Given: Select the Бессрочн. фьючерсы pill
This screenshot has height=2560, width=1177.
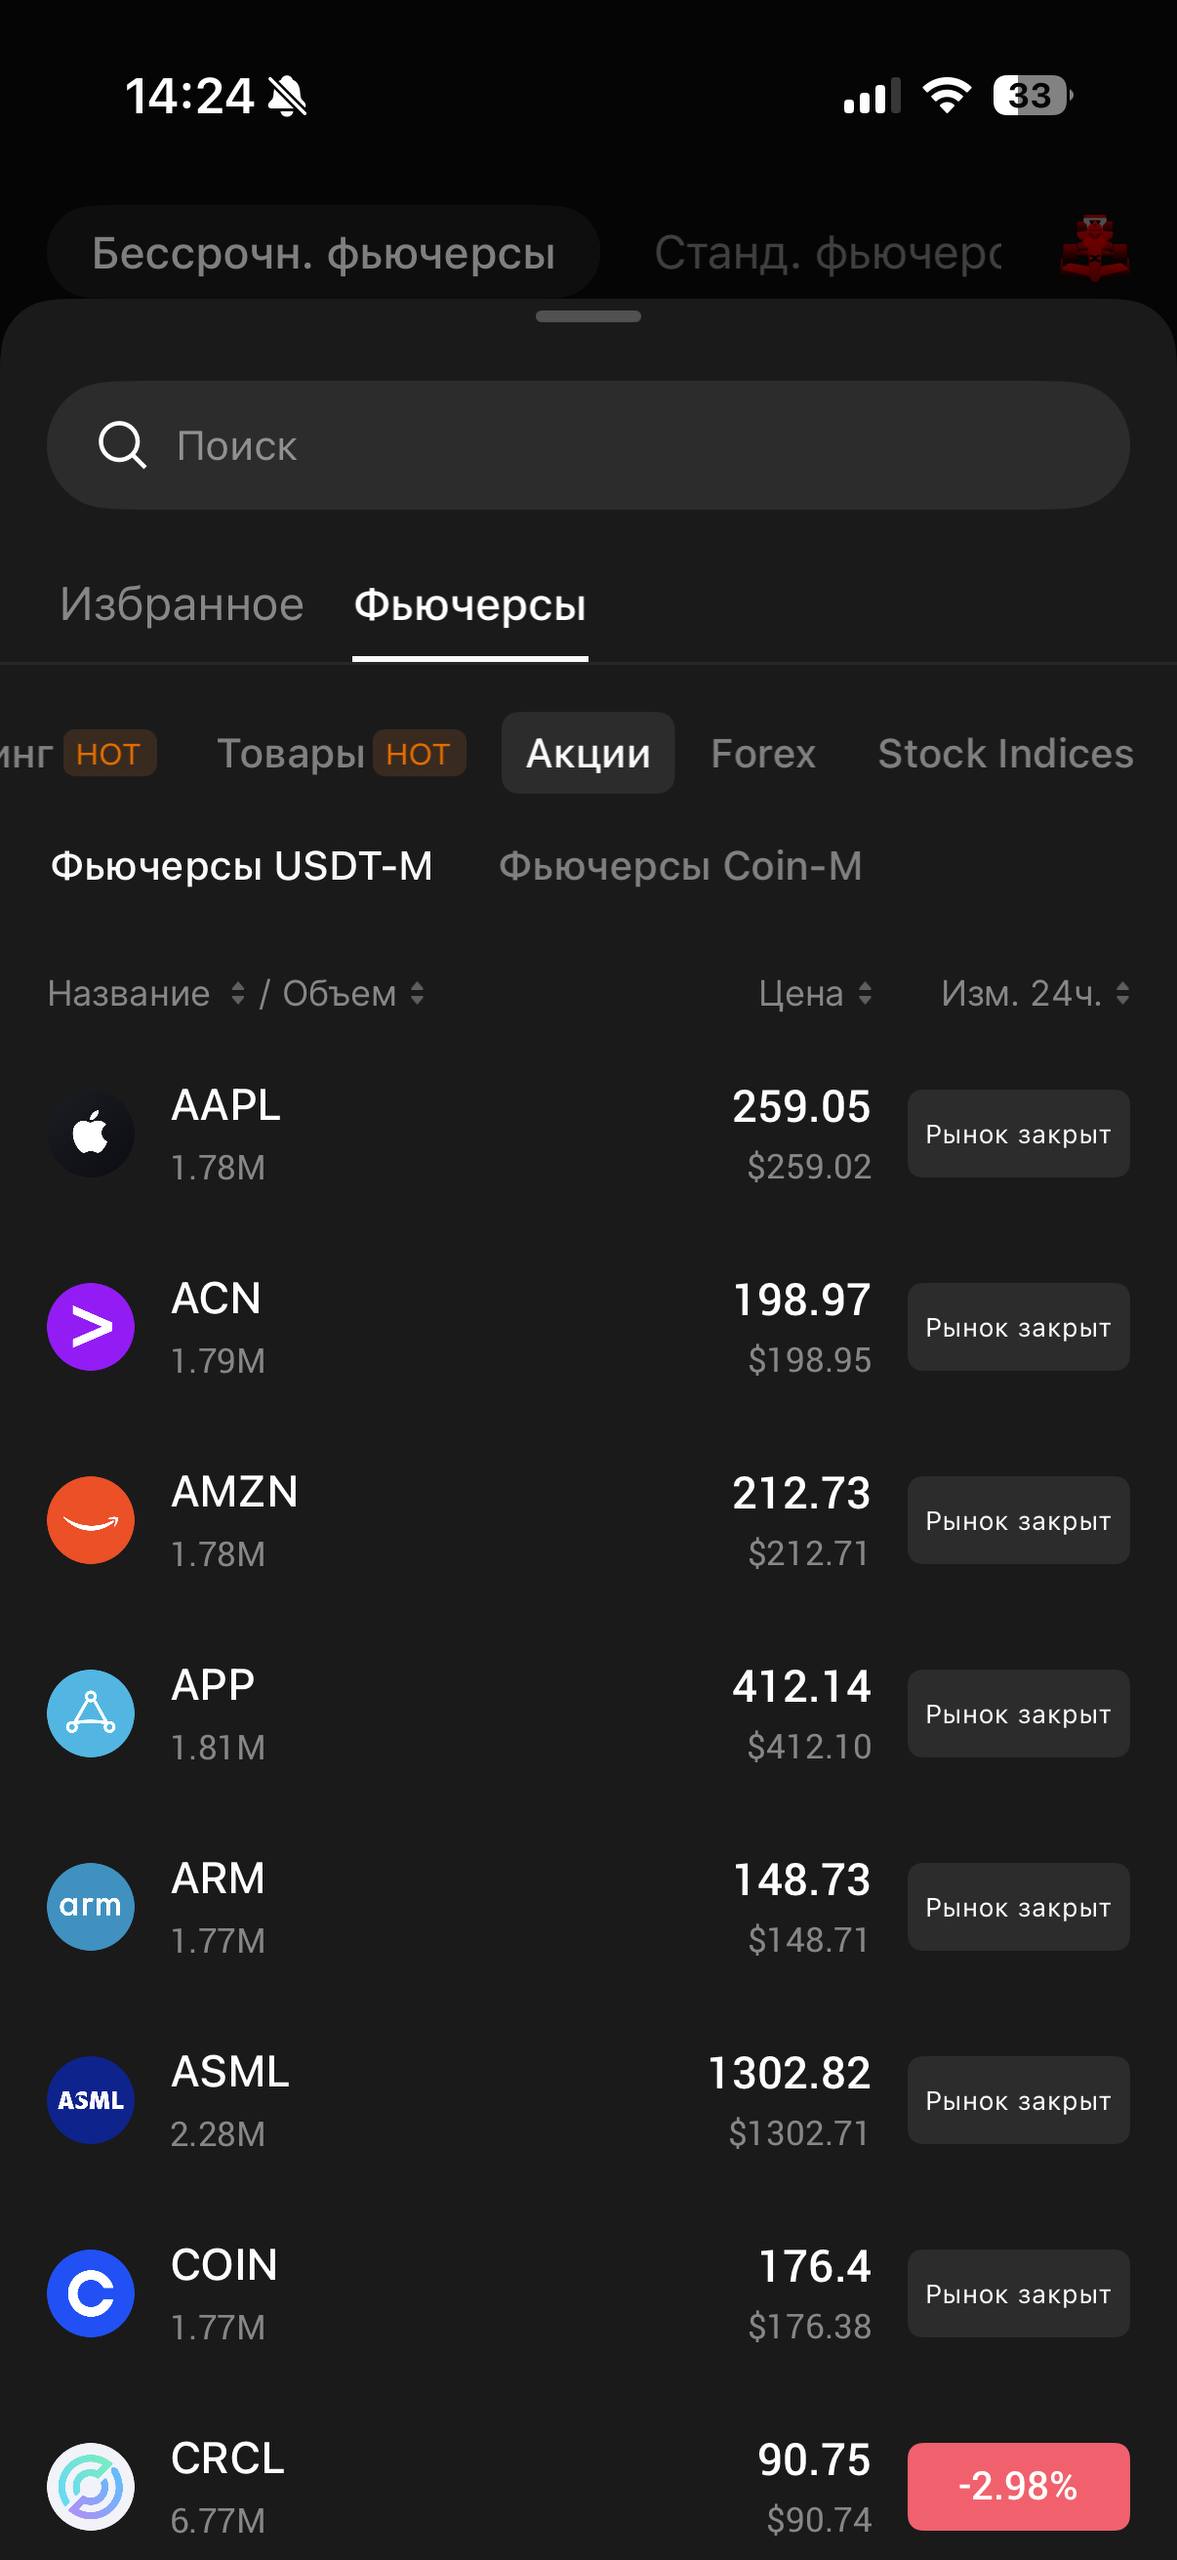Looking at the screenshot, I should (x=323, y=253).
